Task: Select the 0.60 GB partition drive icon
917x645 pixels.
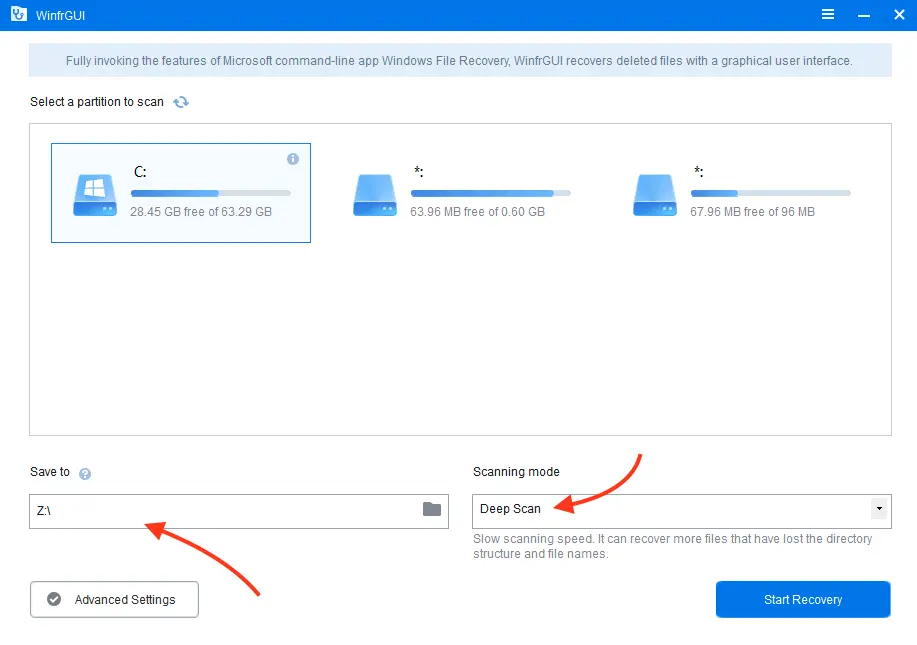Action: click(374, 194)
